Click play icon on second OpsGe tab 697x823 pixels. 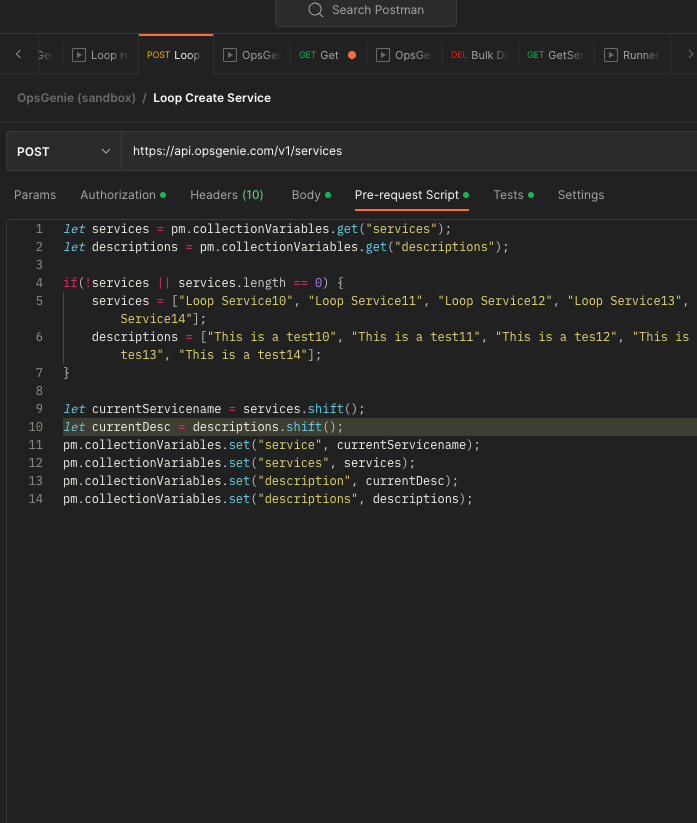click(x=383, y=55)
